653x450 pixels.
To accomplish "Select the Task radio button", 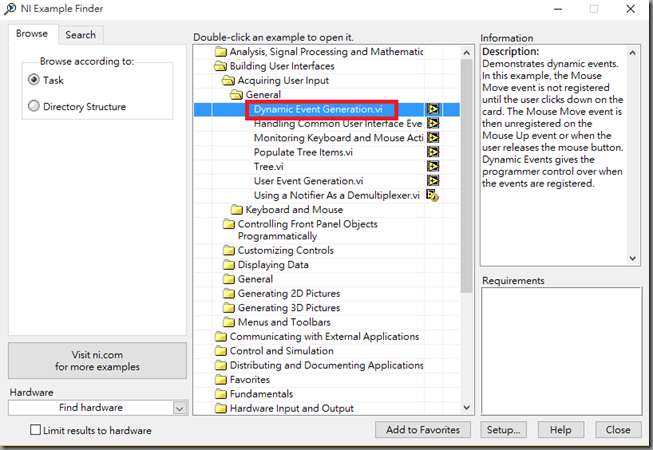I will coord(34,80).
